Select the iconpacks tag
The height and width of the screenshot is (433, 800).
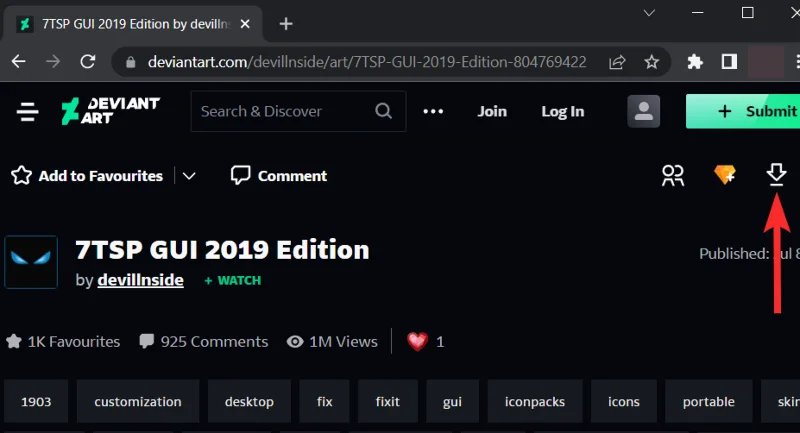click(535, 401)
